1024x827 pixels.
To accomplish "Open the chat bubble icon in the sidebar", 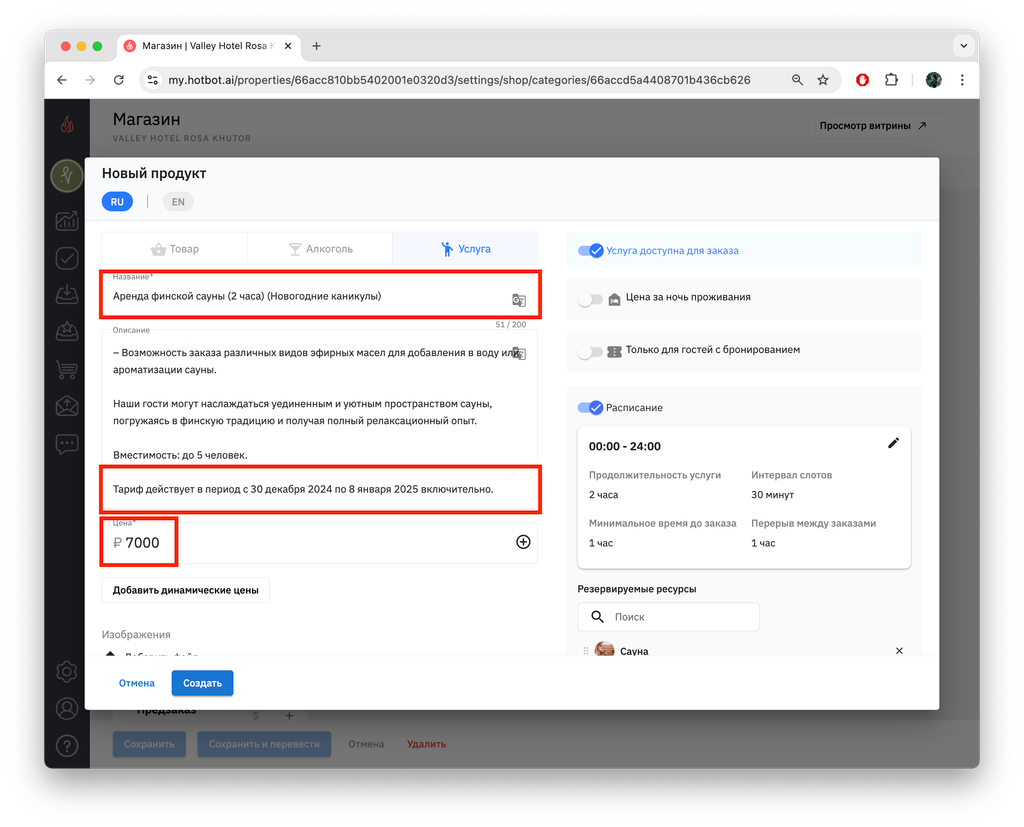I will tap(67, 444).
